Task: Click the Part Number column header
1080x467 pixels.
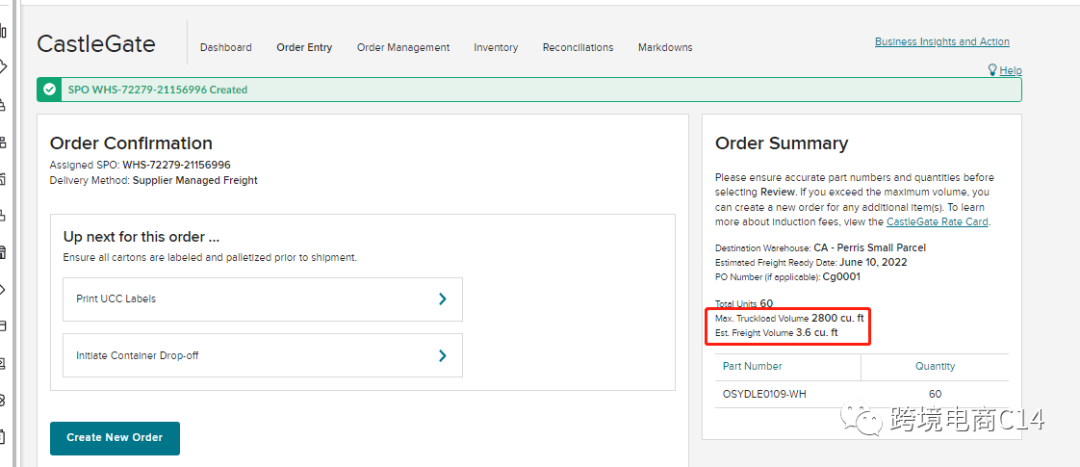Action: 752,366
